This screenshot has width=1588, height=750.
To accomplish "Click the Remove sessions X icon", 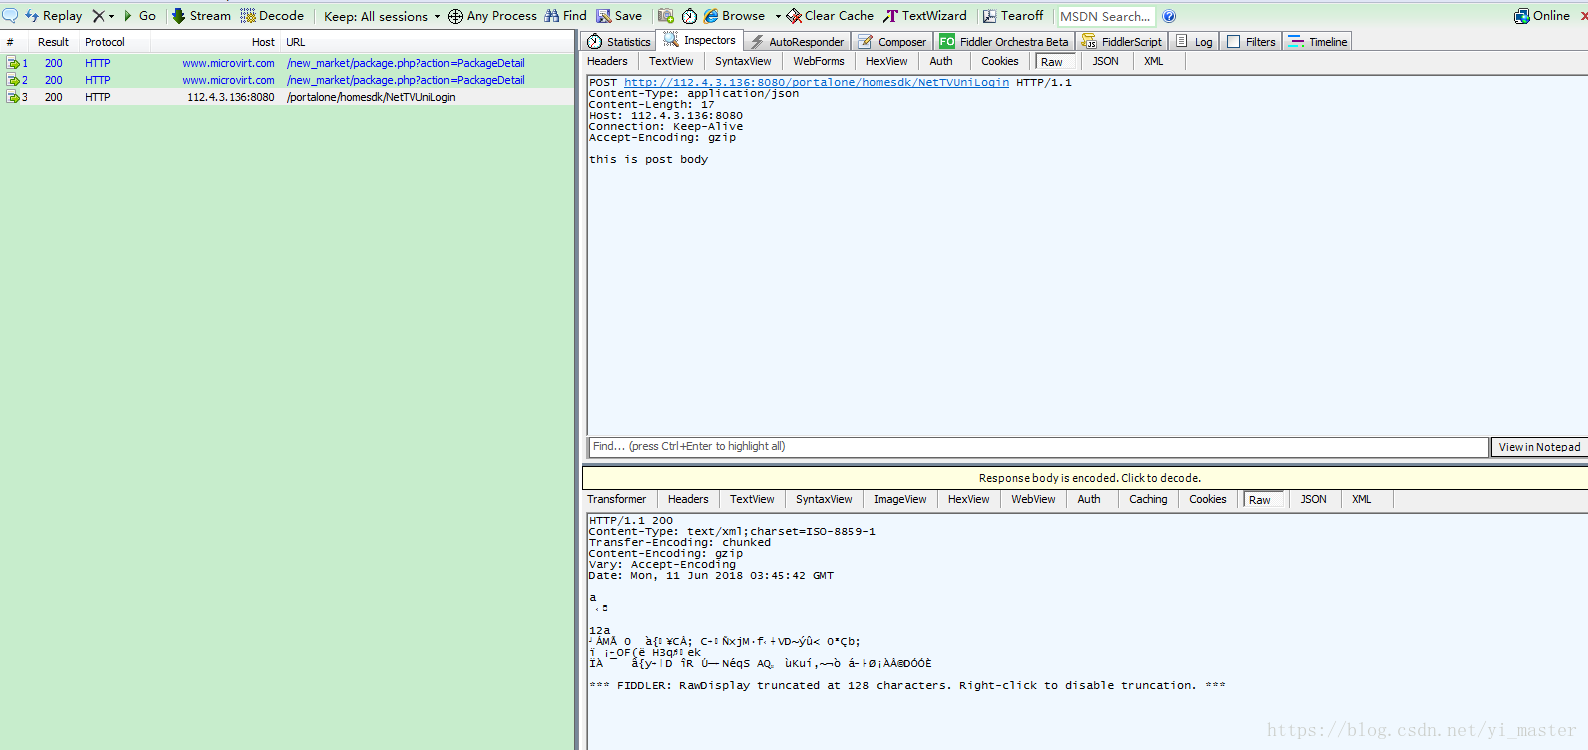I will click(x=98, y=16).
